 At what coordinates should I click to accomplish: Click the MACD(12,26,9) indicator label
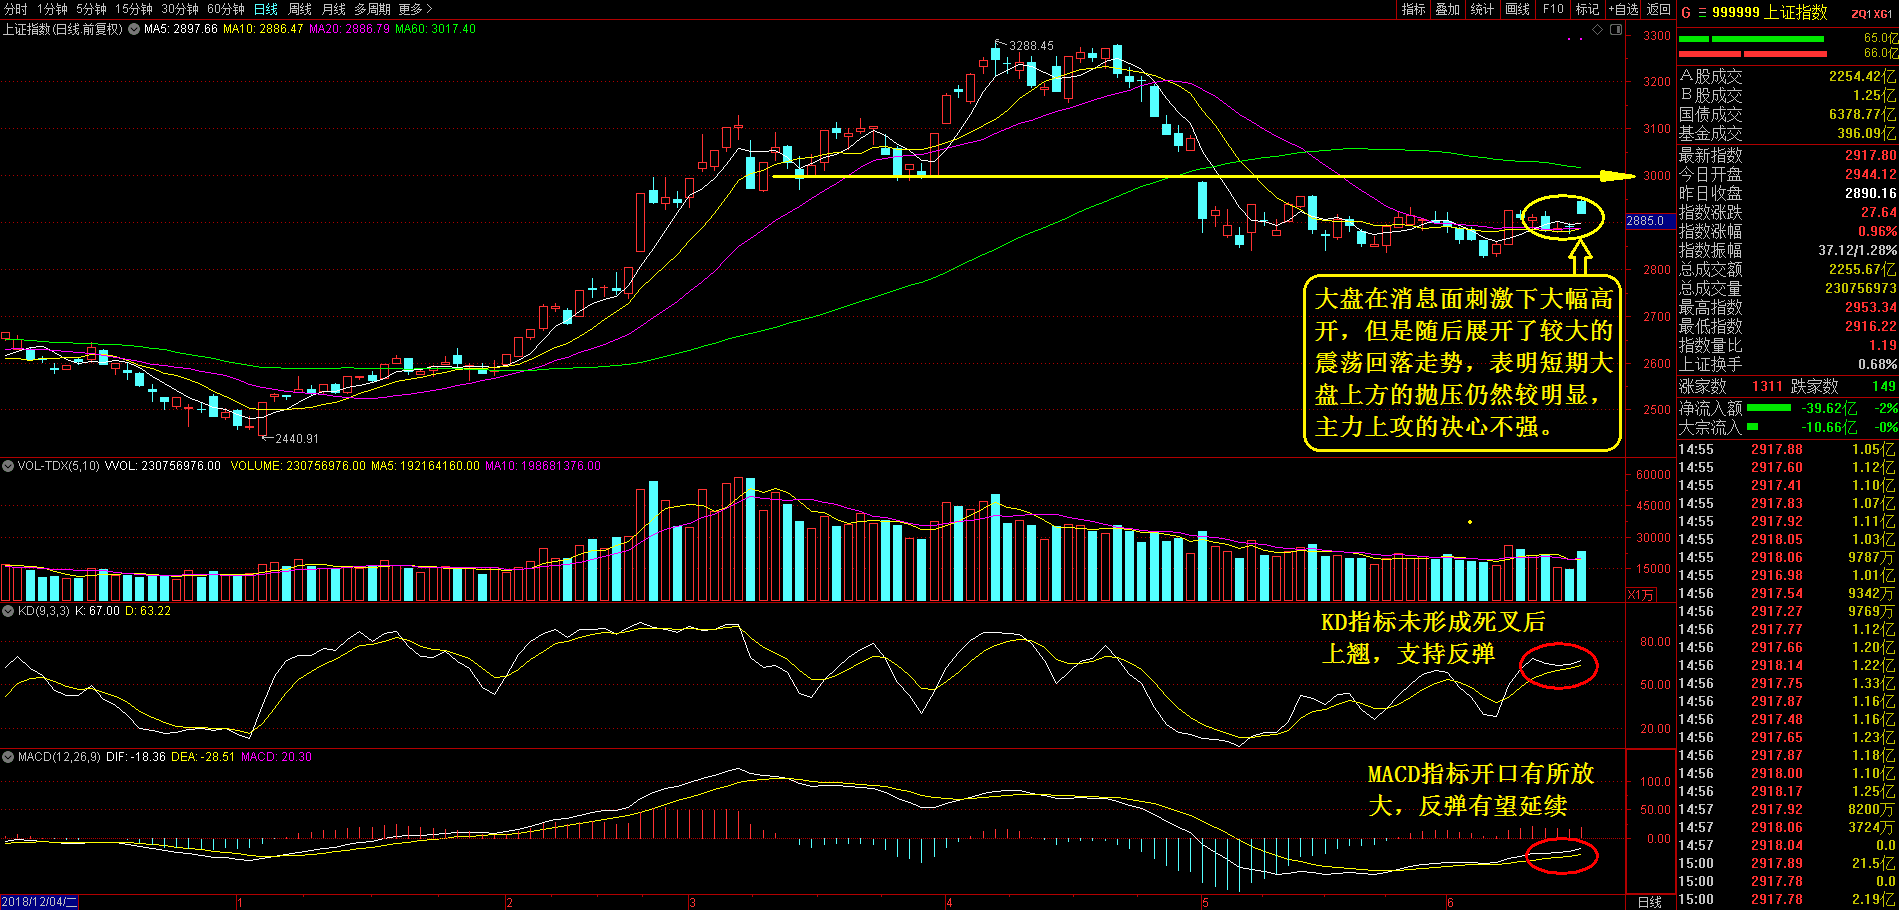(x=59, y=757)
